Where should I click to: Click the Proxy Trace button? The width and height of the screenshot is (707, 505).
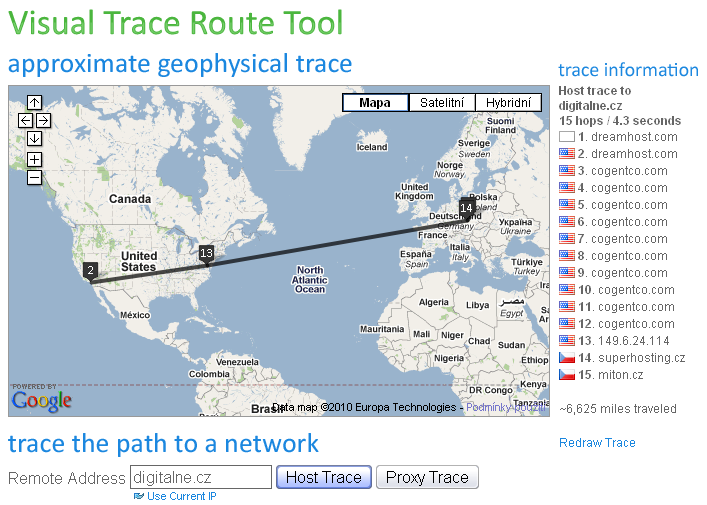pyautogui.click(x=427, y=477)
